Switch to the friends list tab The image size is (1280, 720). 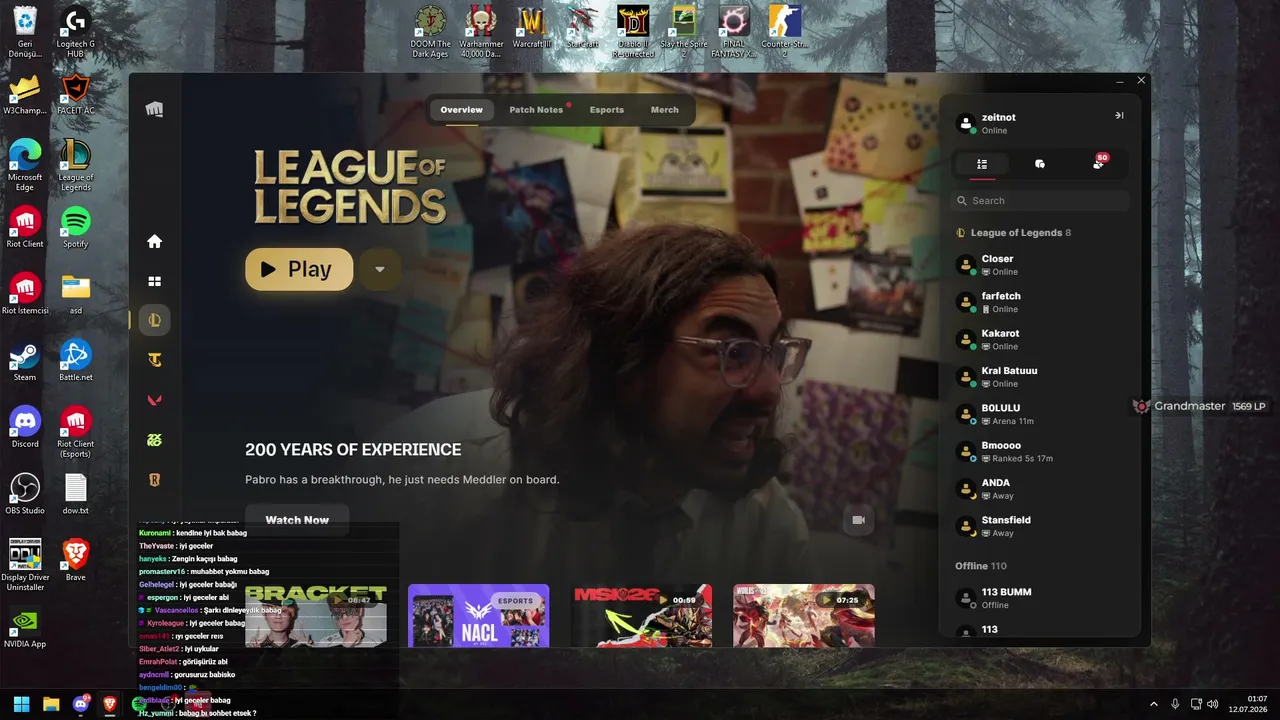982,164
